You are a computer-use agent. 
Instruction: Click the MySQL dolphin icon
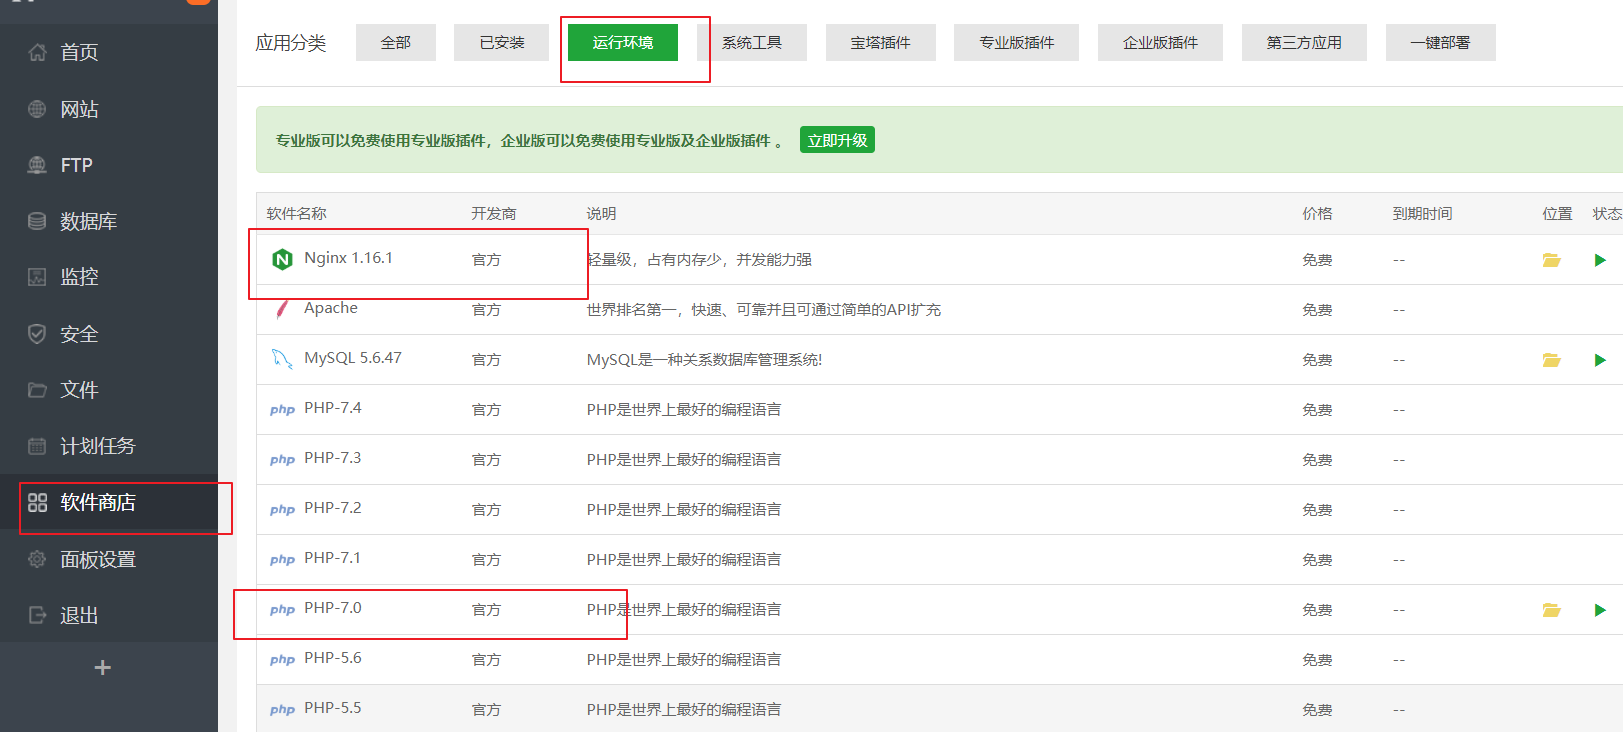coord(282,359)
